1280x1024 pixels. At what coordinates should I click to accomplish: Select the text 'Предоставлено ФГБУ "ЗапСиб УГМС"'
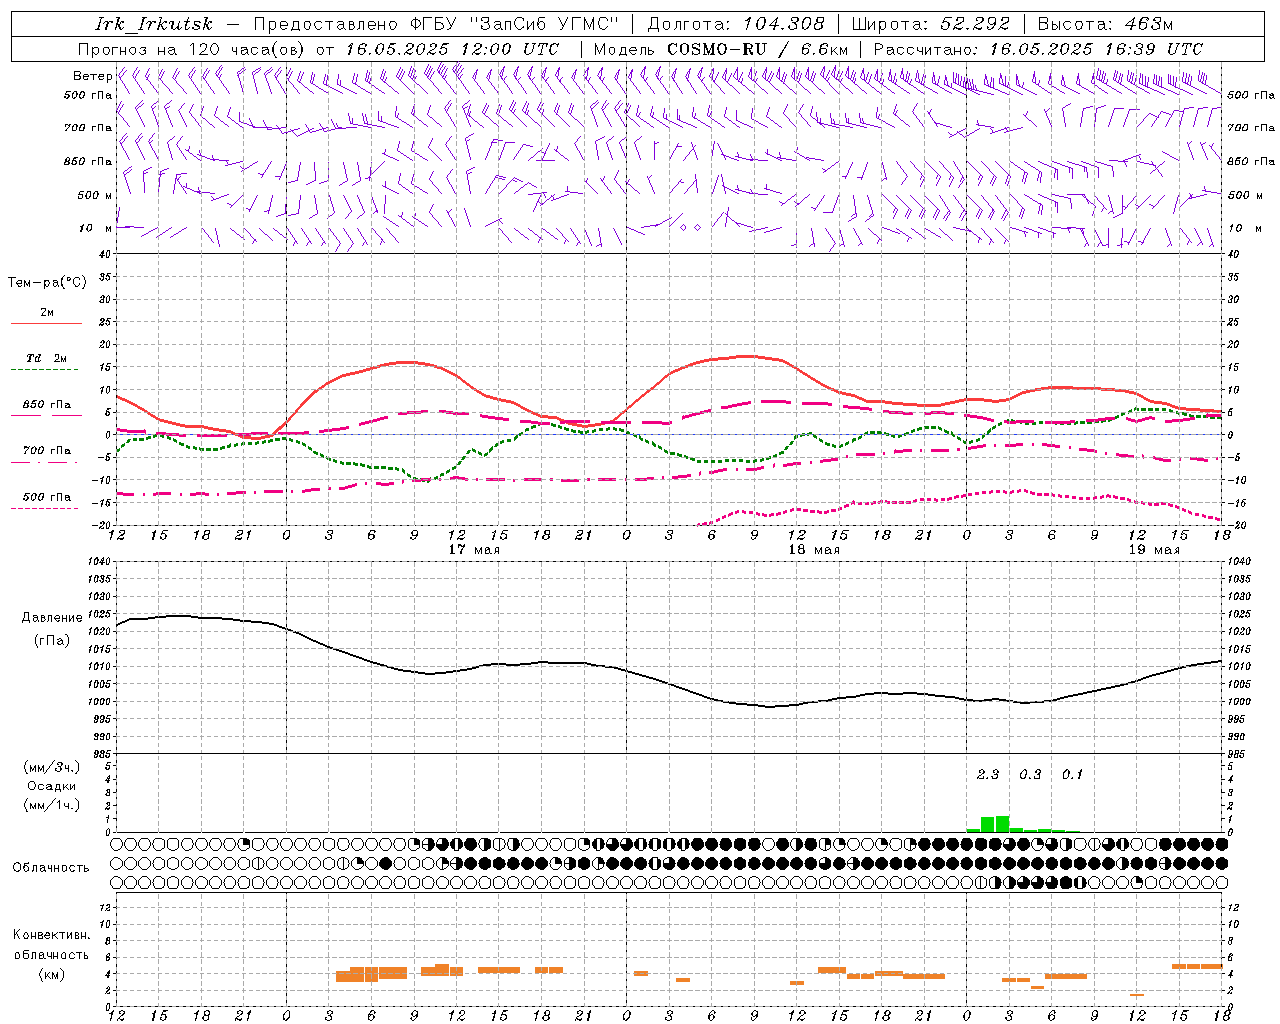point(437,24)
